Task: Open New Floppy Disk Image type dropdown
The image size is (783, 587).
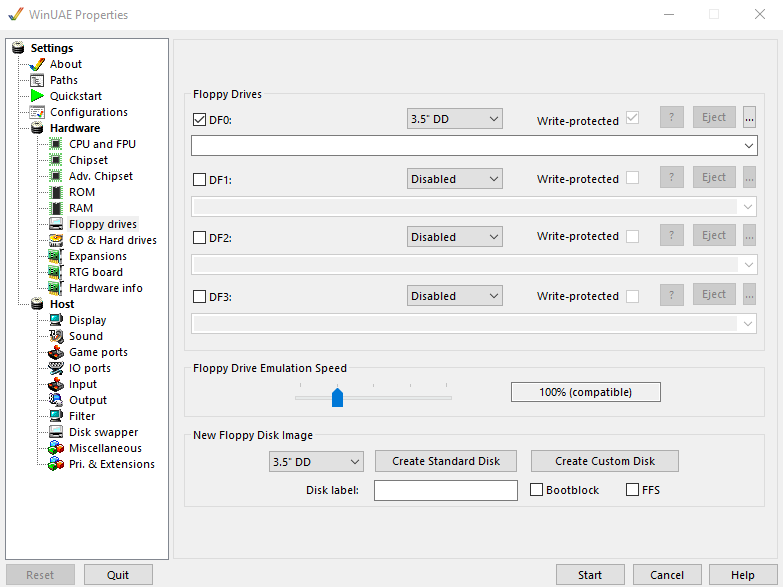Action: click(316, 462)
